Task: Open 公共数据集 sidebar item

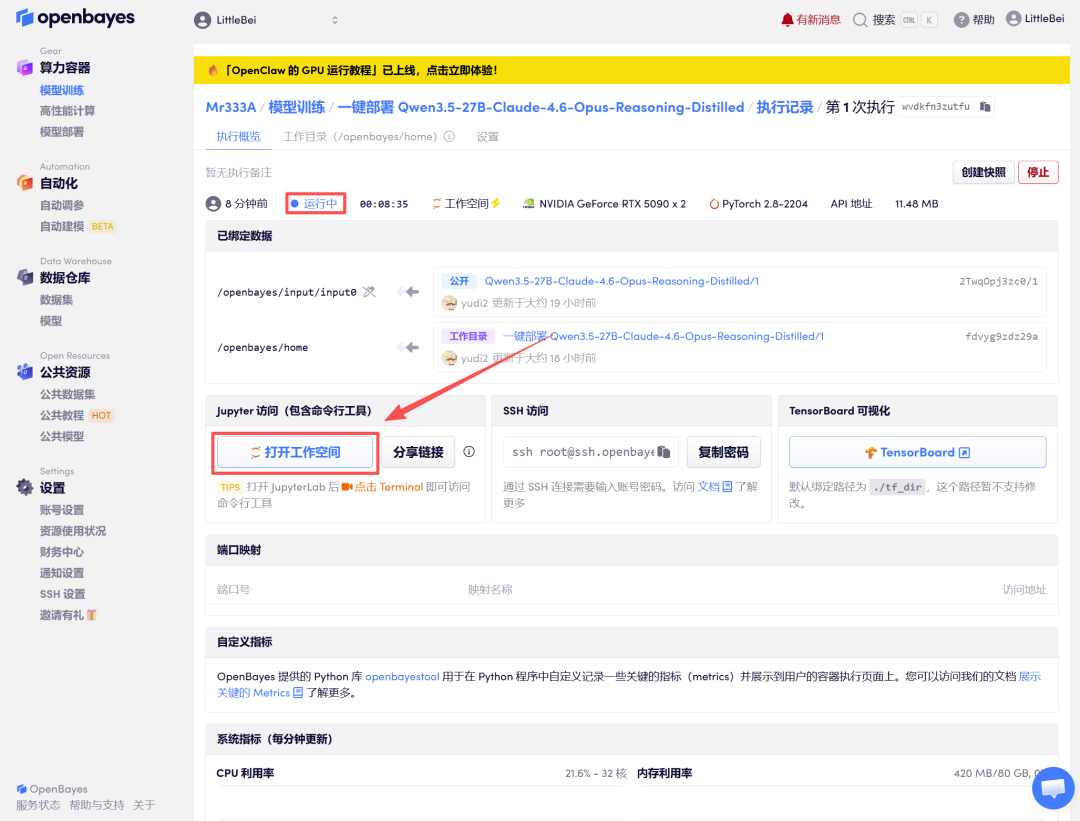Action: [68, 394]
